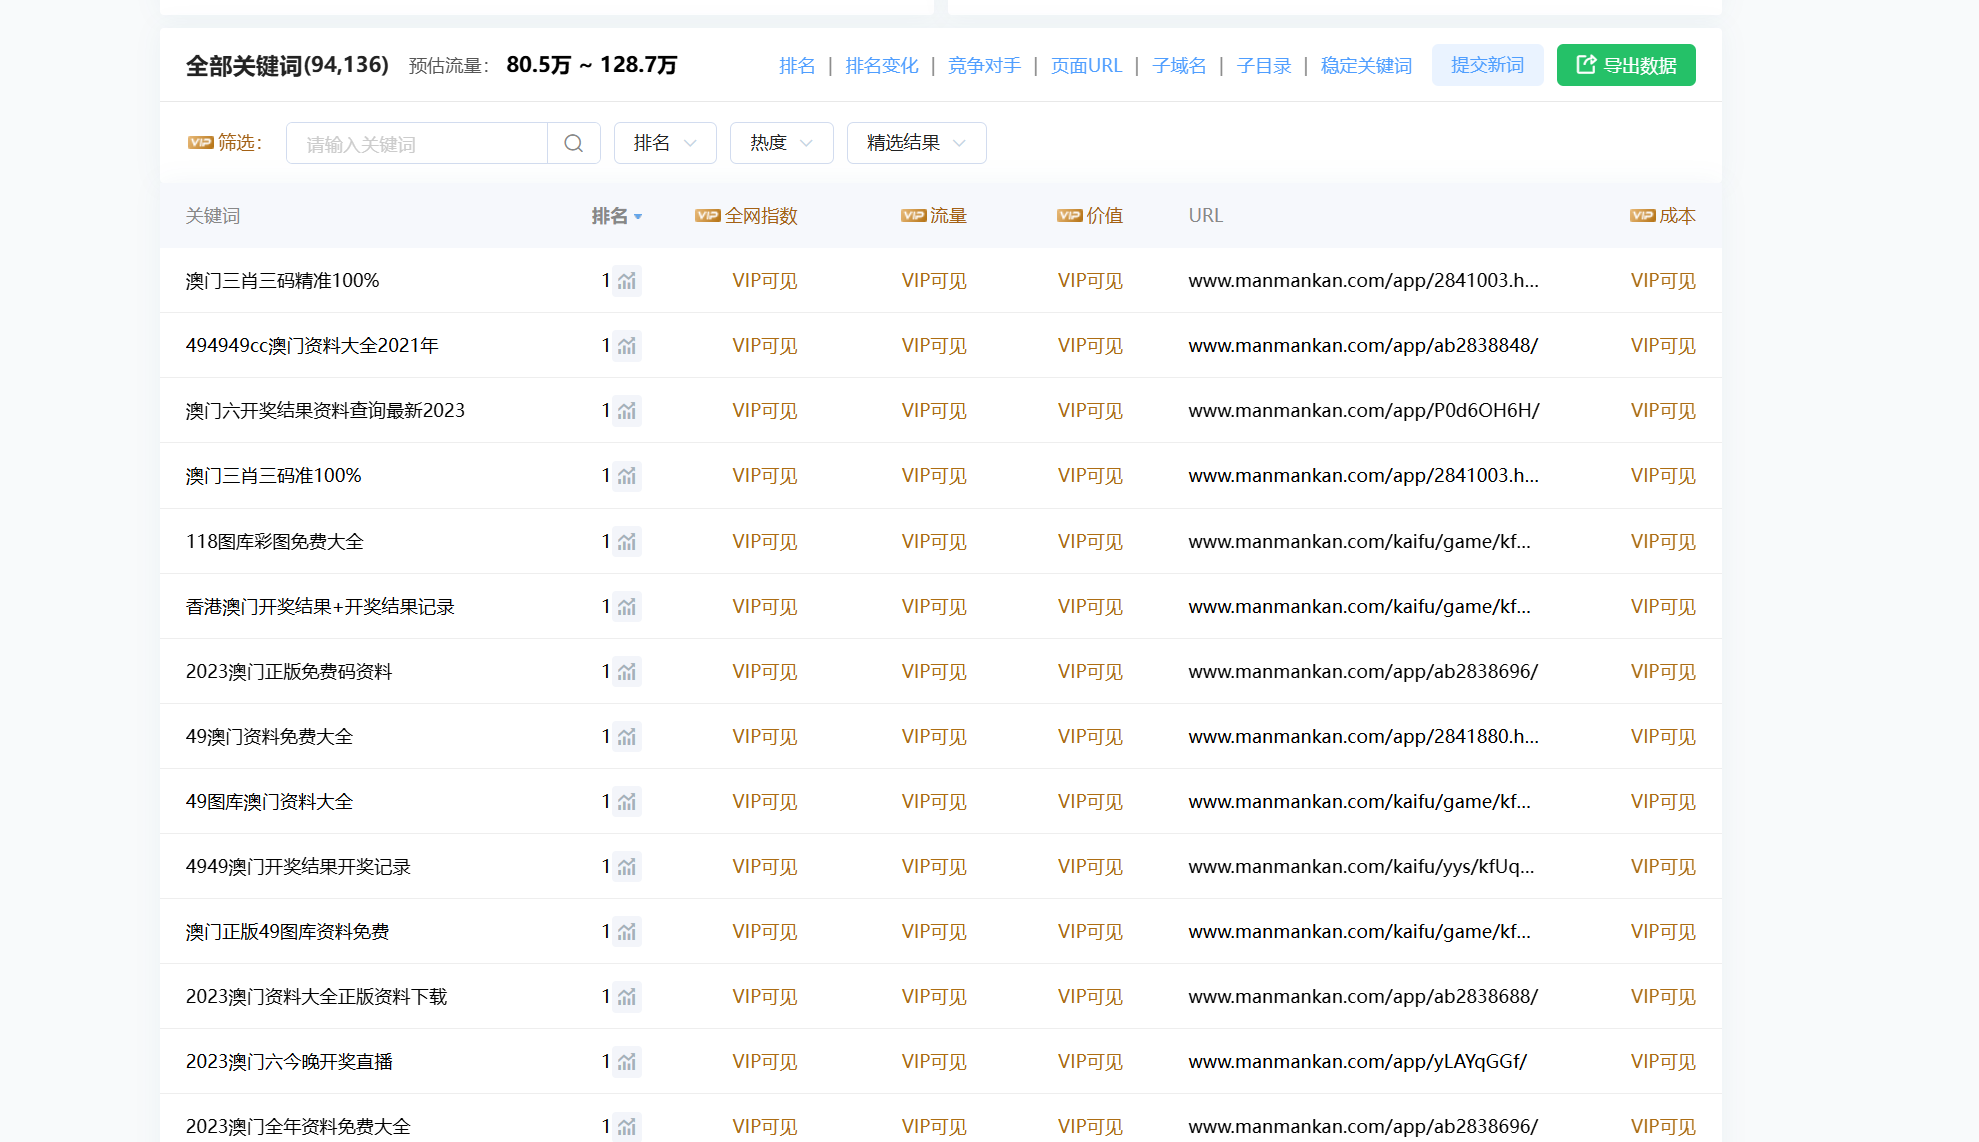The width and height of the screenshot is (1979, 1142).
Task: Open trend chart icon for 香港澳门开奖结果+开奖结果记录
Action: click(x=627, y=607)
